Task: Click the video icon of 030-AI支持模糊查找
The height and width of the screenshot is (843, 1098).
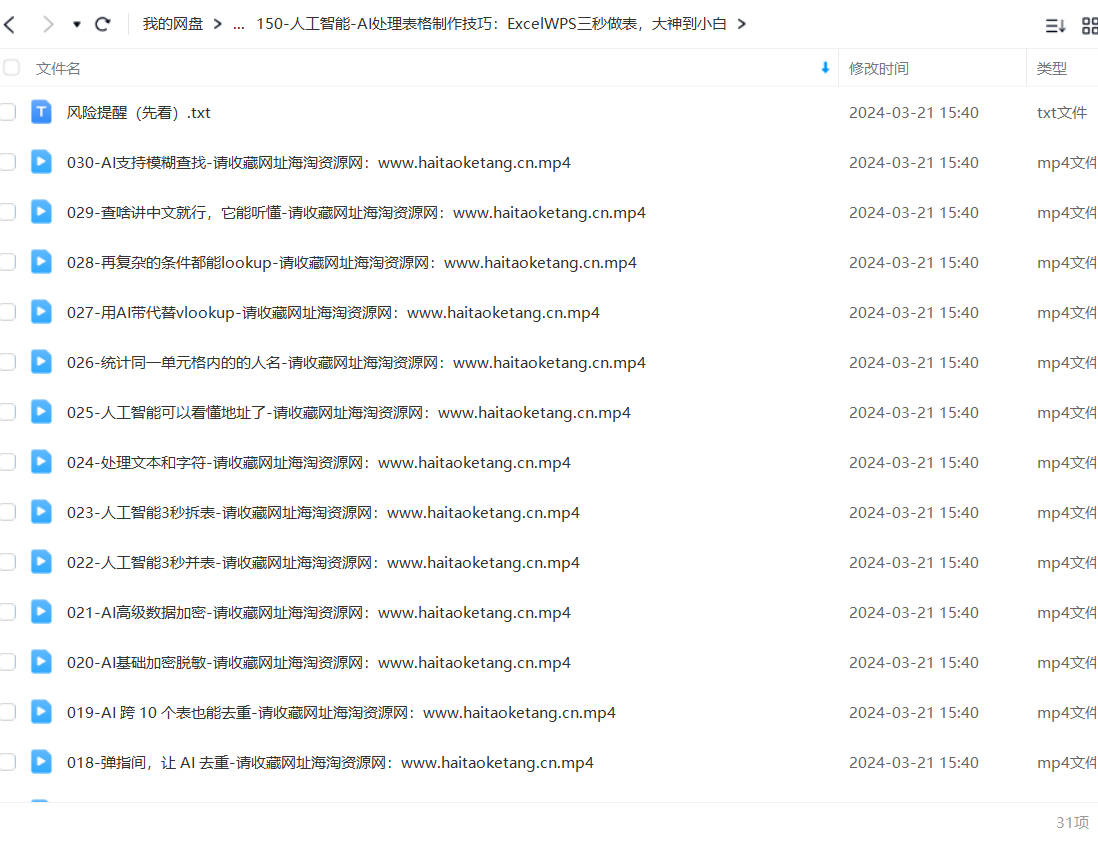Action: click(x=41, y=162)
